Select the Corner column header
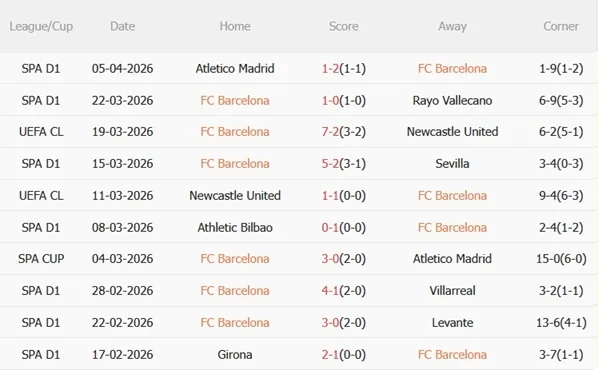The height and width of the screenshot is (370, 599). (x=561, y=26)
